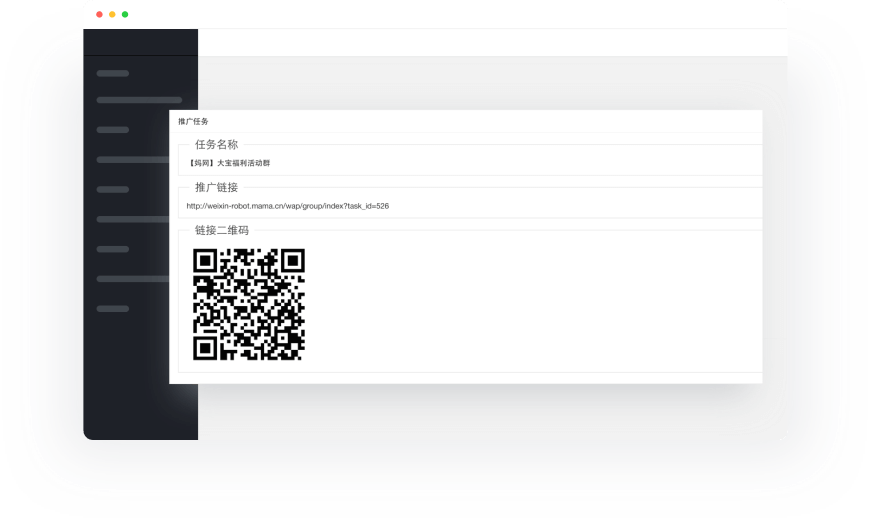Click the 推广链接 section label
Image resolution: width=870 pixels, height=520 pixels.
216,188
